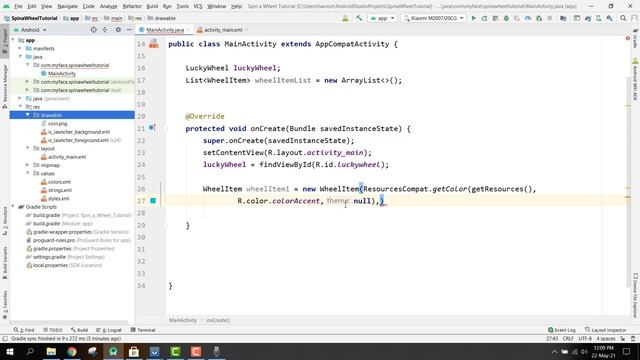Collapse the values folder
This screenshot has width=640, height=360.
pyautogui.click(x=27, y=173)
